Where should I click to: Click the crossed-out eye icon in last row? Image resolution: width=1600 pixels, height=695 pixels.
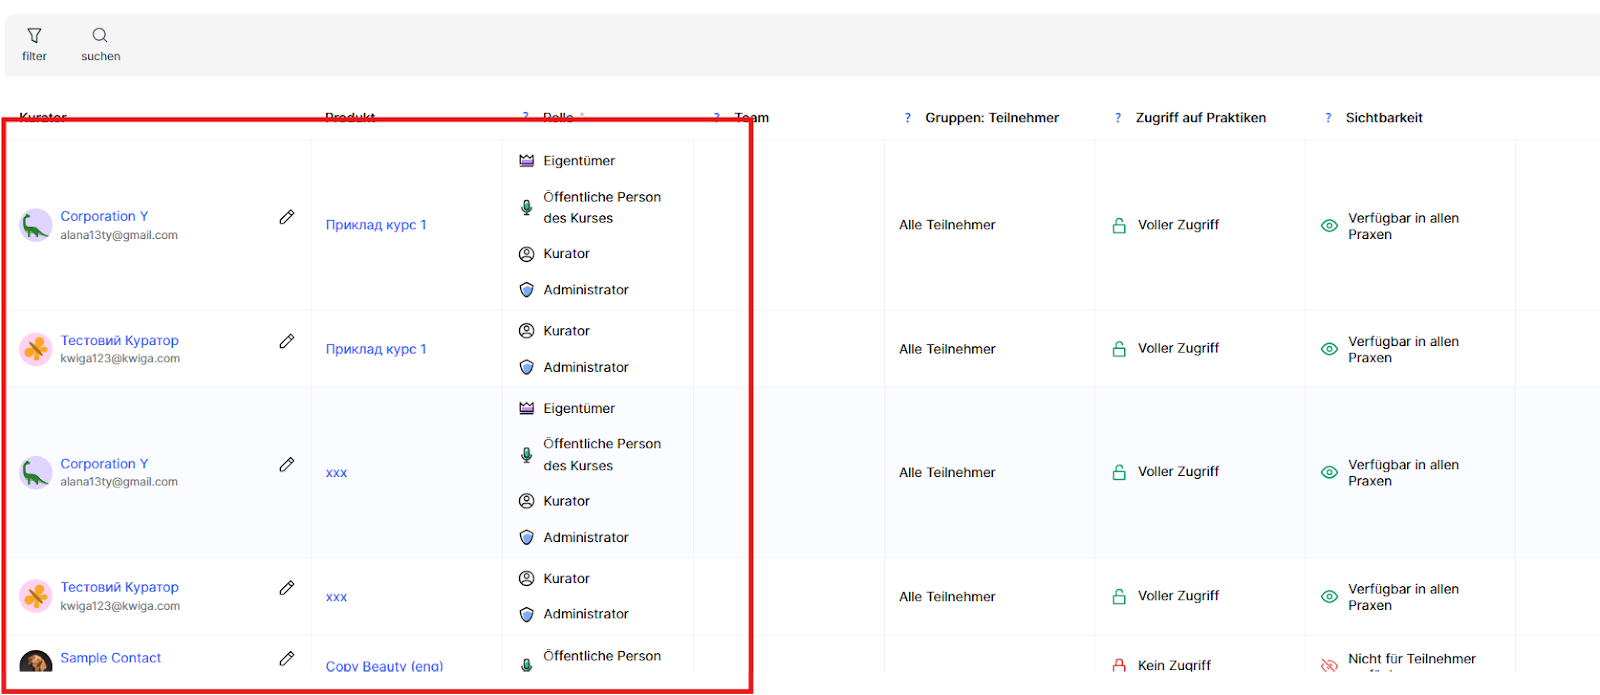point(1329,664)
